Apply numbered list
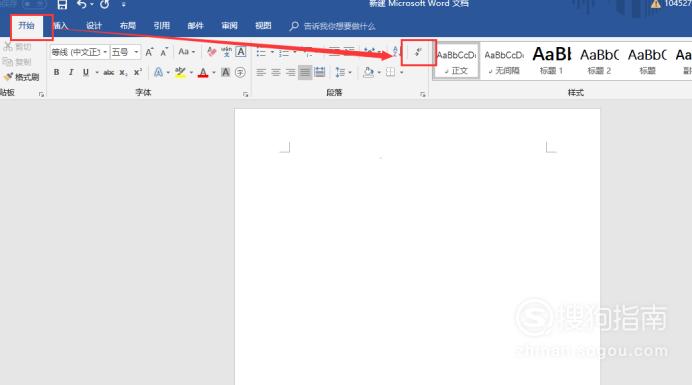The image size is (692, 385). 284,53
